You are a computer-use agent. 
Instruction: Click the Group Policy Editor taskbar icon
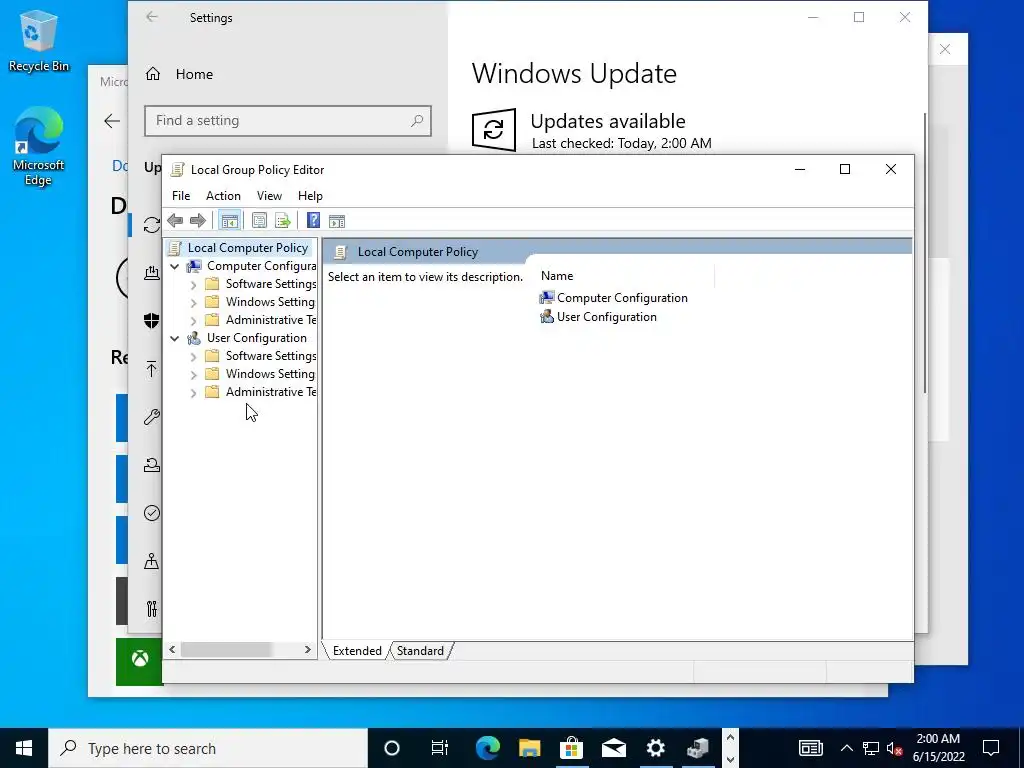tap(697, 748)
